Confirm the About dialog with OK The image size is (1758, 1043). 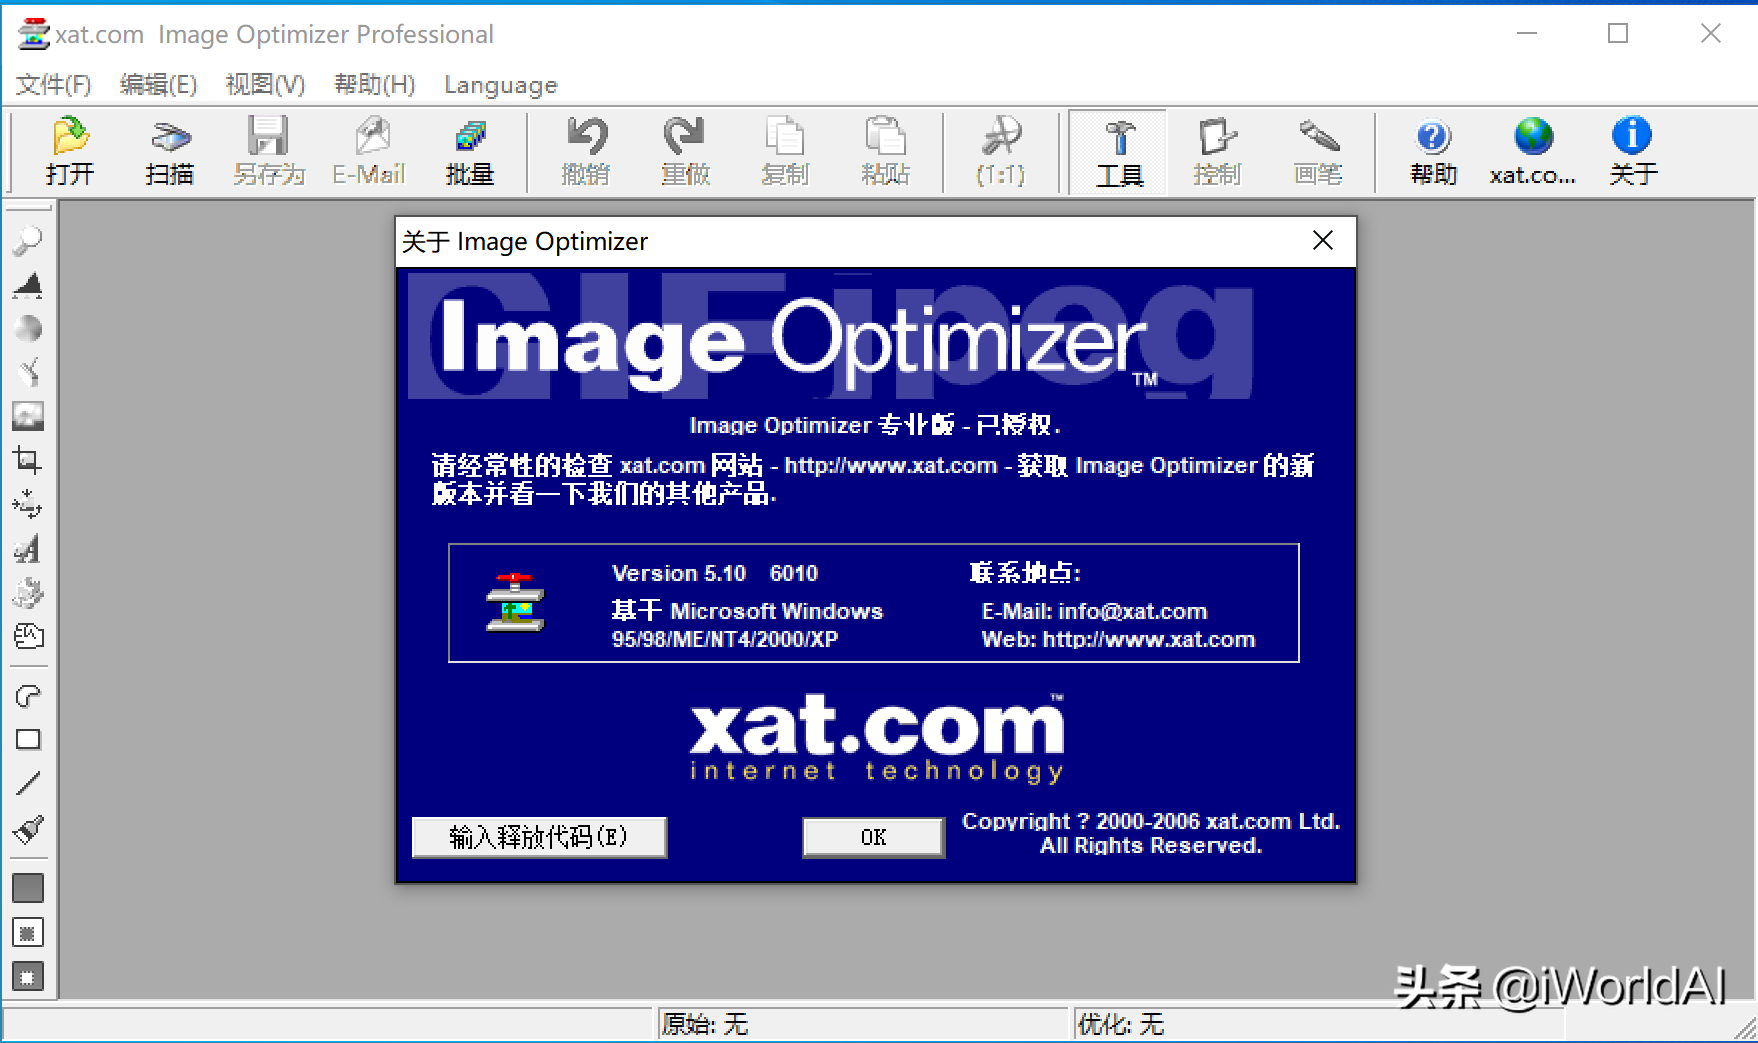873,837
